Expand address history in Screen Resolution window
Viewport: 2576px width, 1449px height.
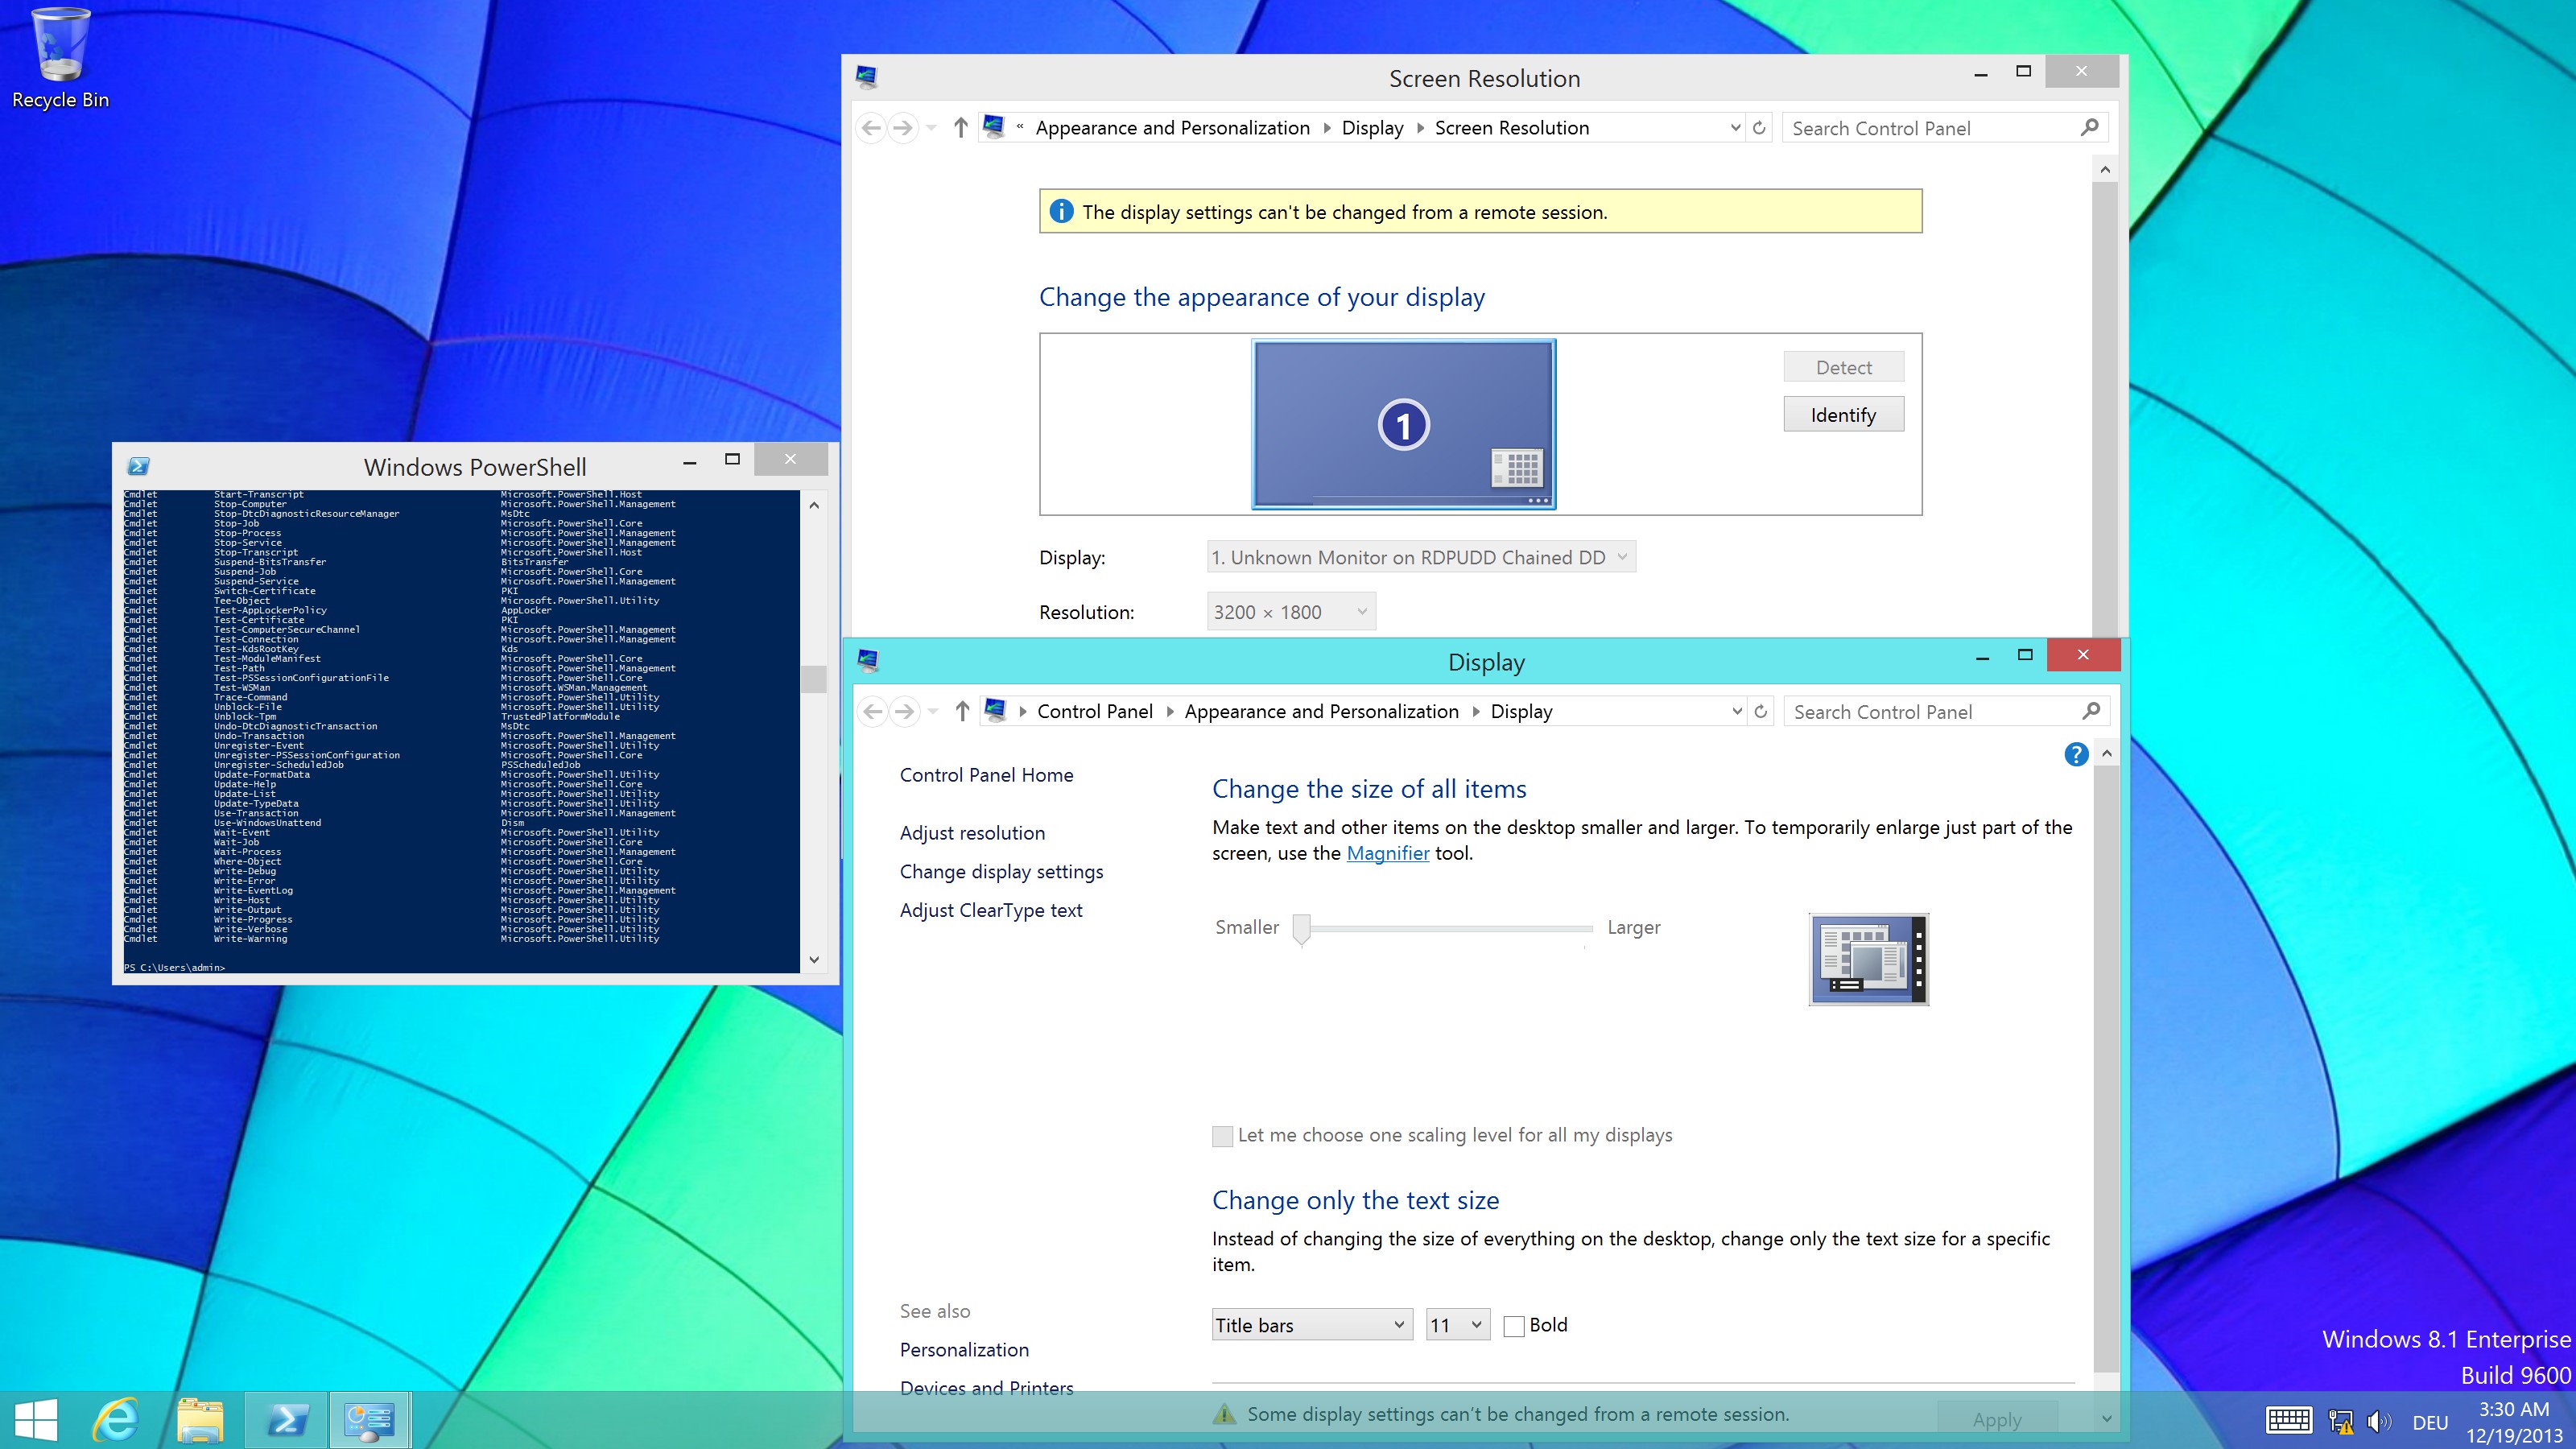tap(1735, 128)
